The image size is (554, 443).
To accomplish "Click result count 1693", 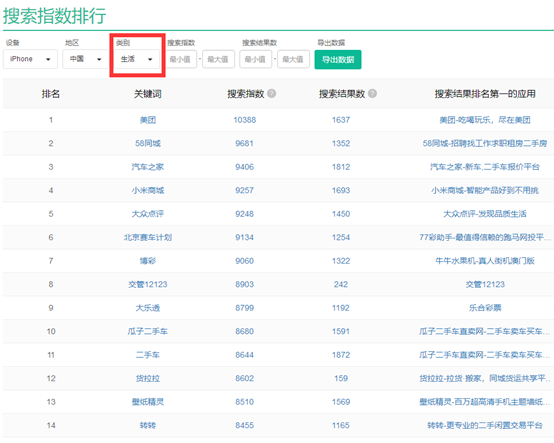I will [341, 190].
